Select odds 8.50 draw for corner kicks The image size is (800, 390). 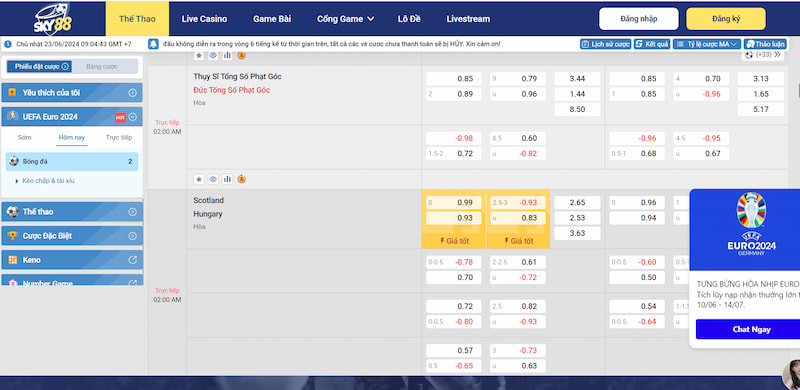[577, 109]
